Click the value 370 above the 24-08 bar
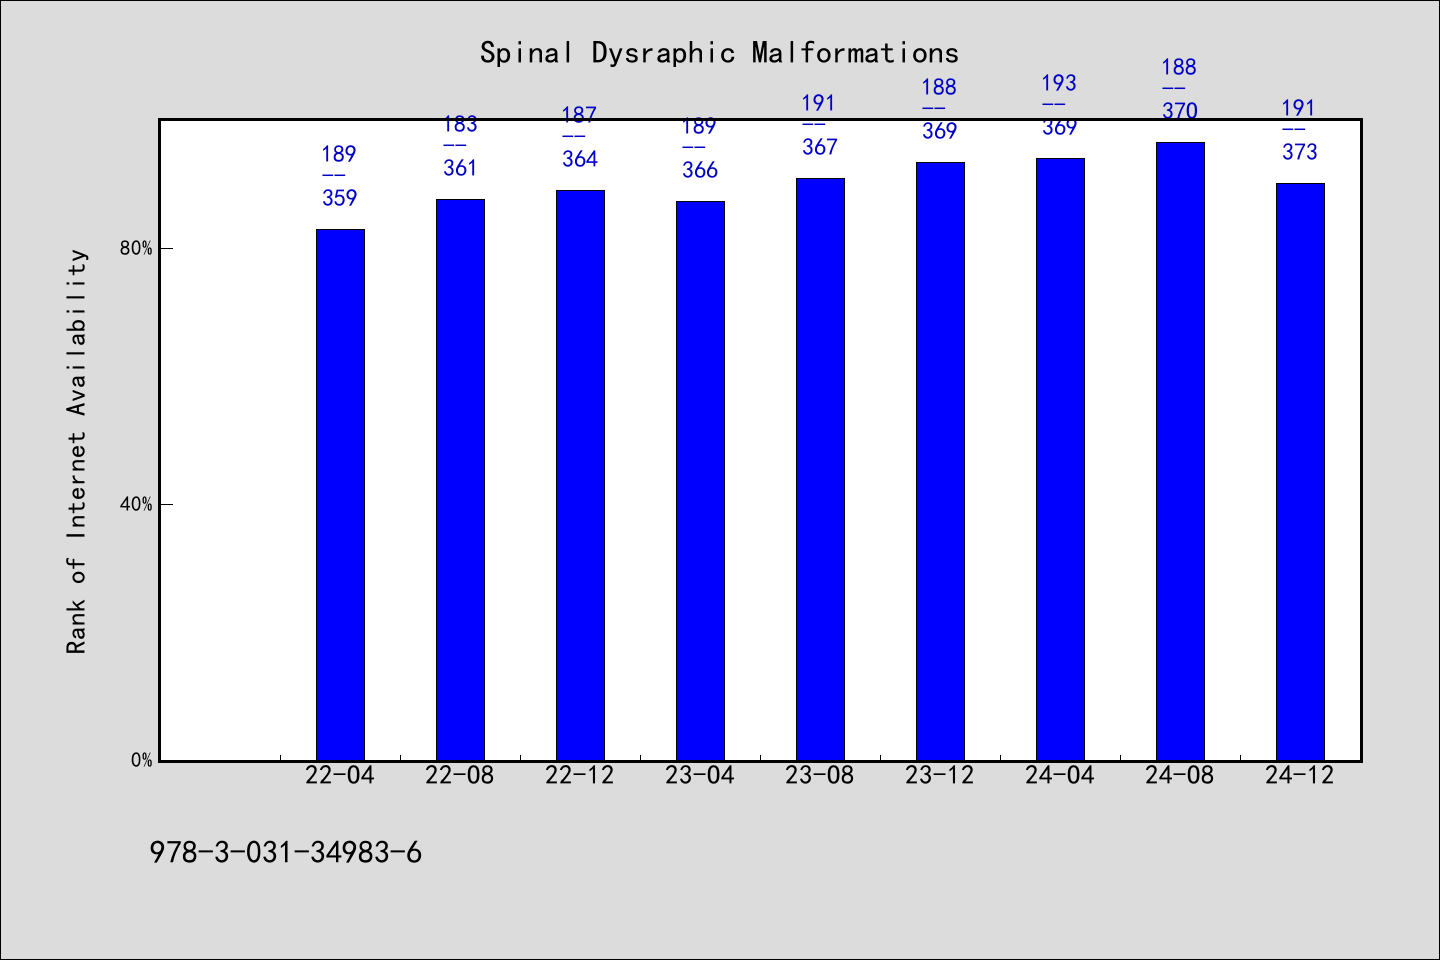Screen dimensions: 1440x960 (x=1180, y=111)
